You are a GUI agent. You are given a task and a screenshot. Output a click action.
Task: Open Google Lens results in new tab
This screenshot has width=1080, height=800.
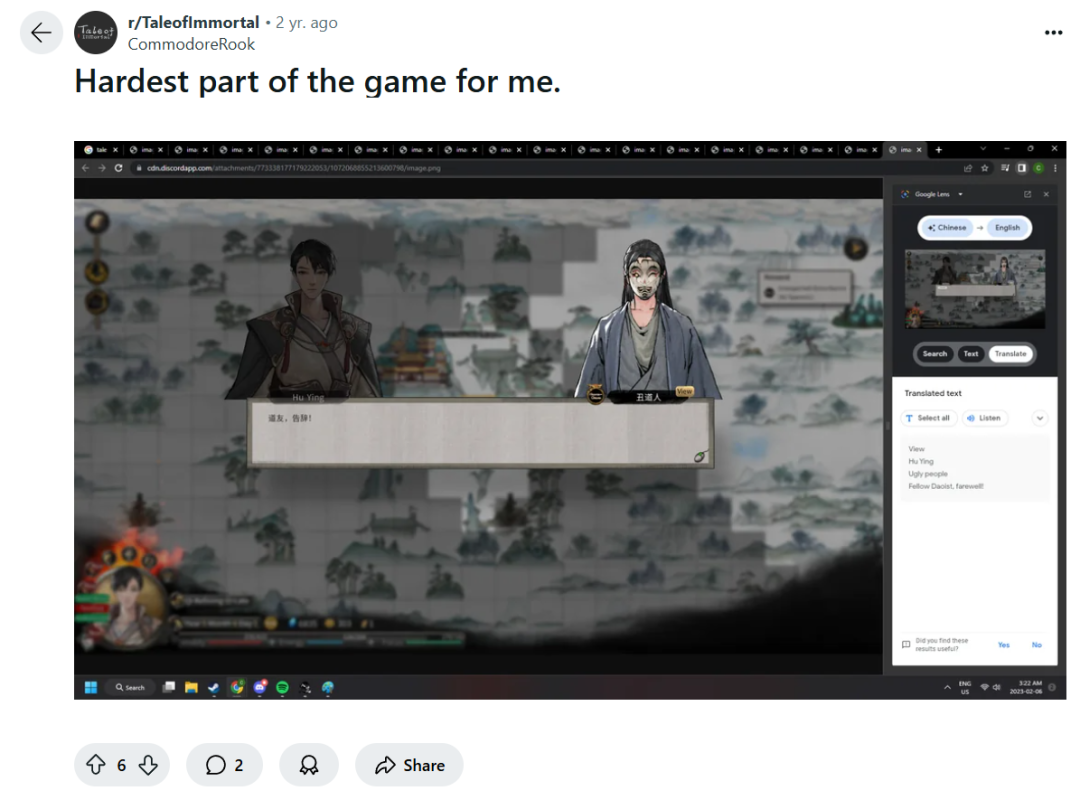click(1028, 194)
